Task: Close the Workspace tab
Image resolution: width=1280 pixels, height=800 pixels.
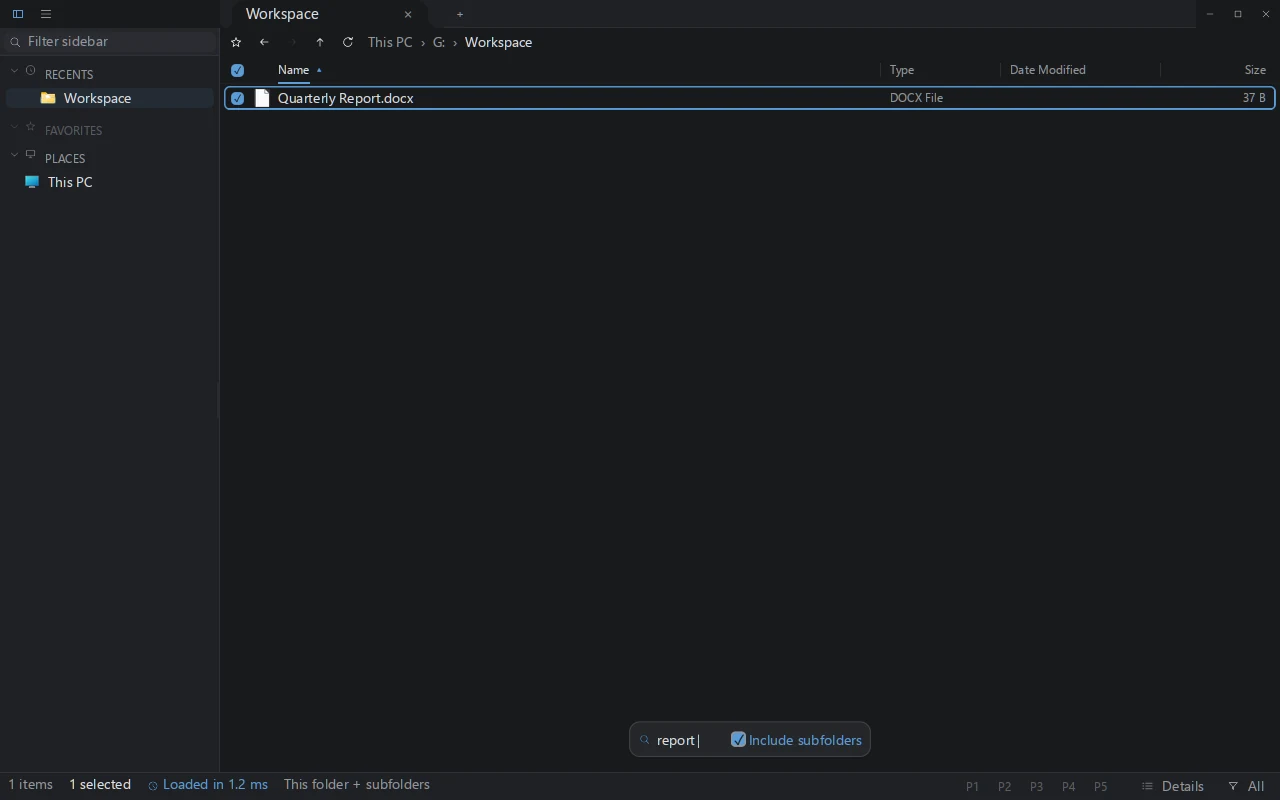Action: tap(408, 14)
